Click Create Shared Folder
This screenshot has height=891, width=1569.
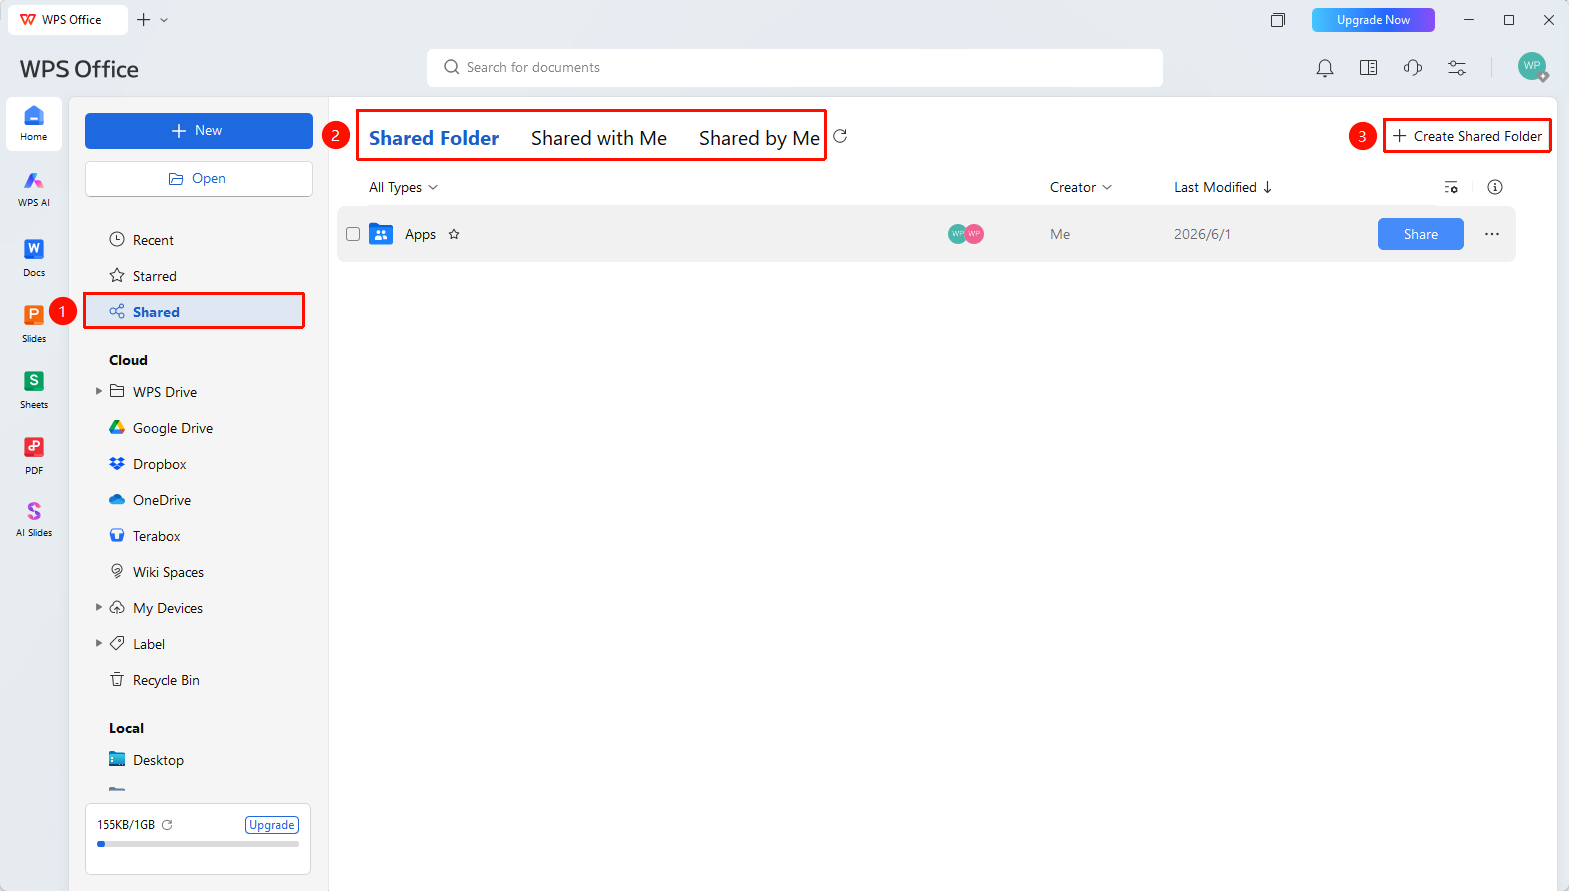[1467, 136]
